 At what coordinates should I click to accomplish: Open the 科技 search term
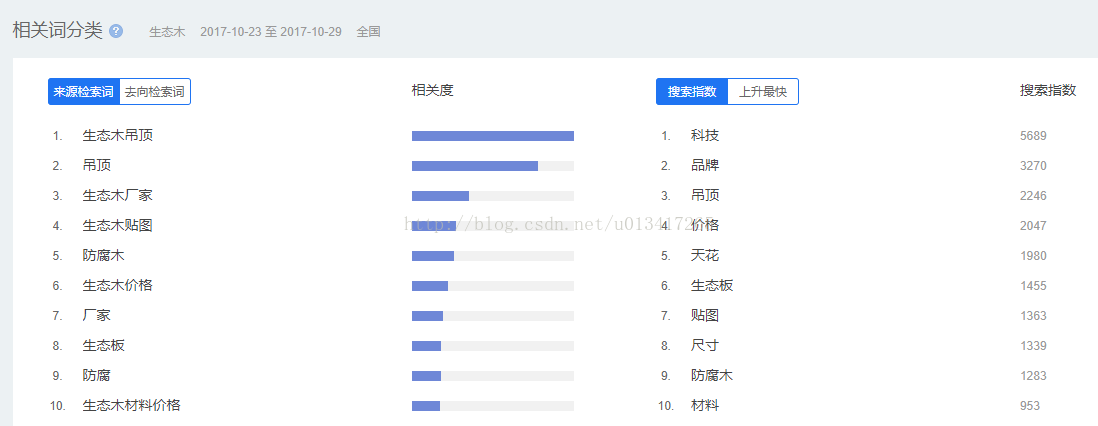coord(704,136)
